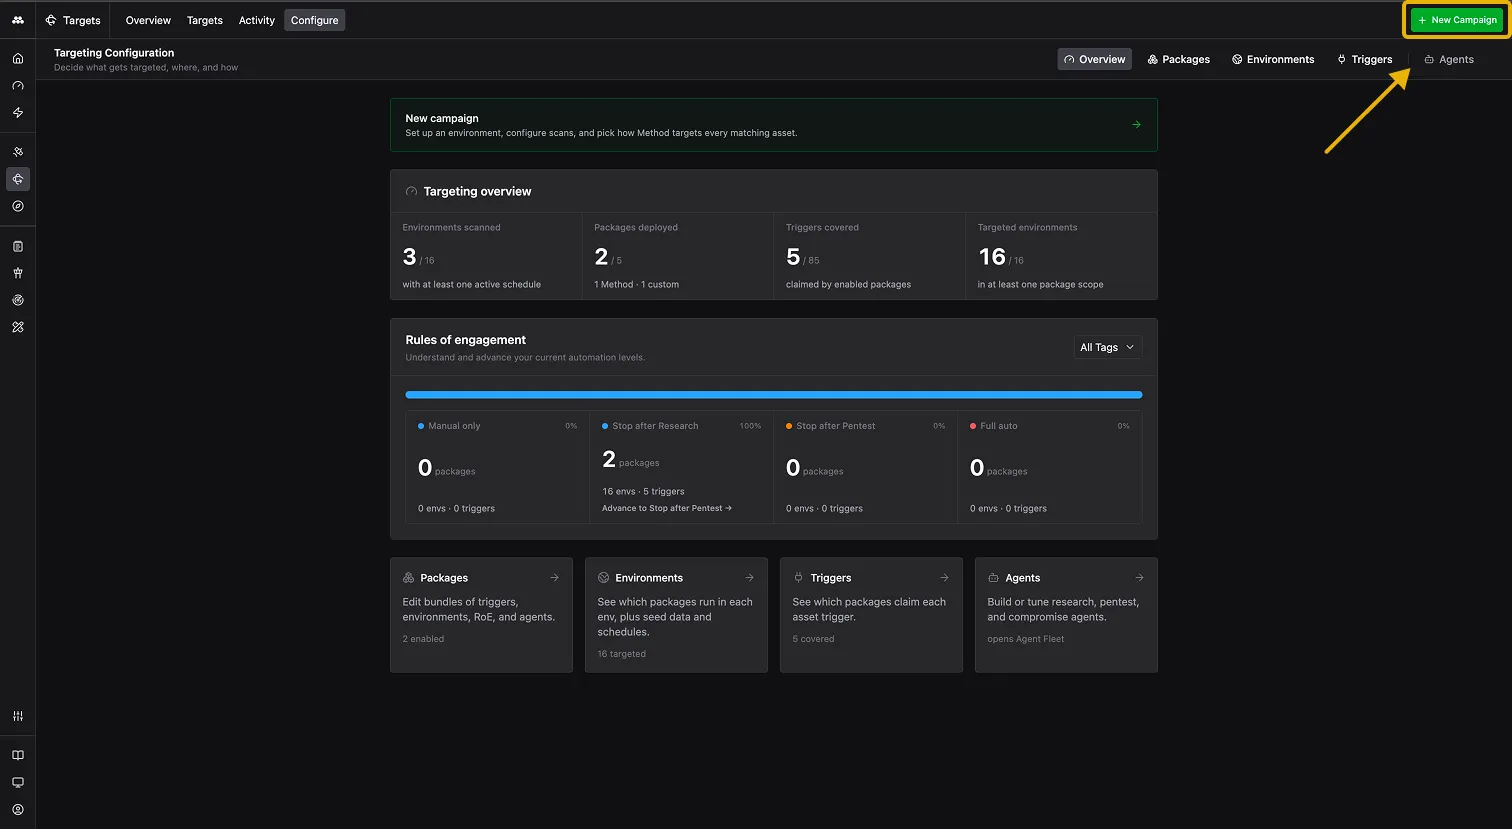
Task: Open the Targets tab next to Activity
Action: (205, 20)
